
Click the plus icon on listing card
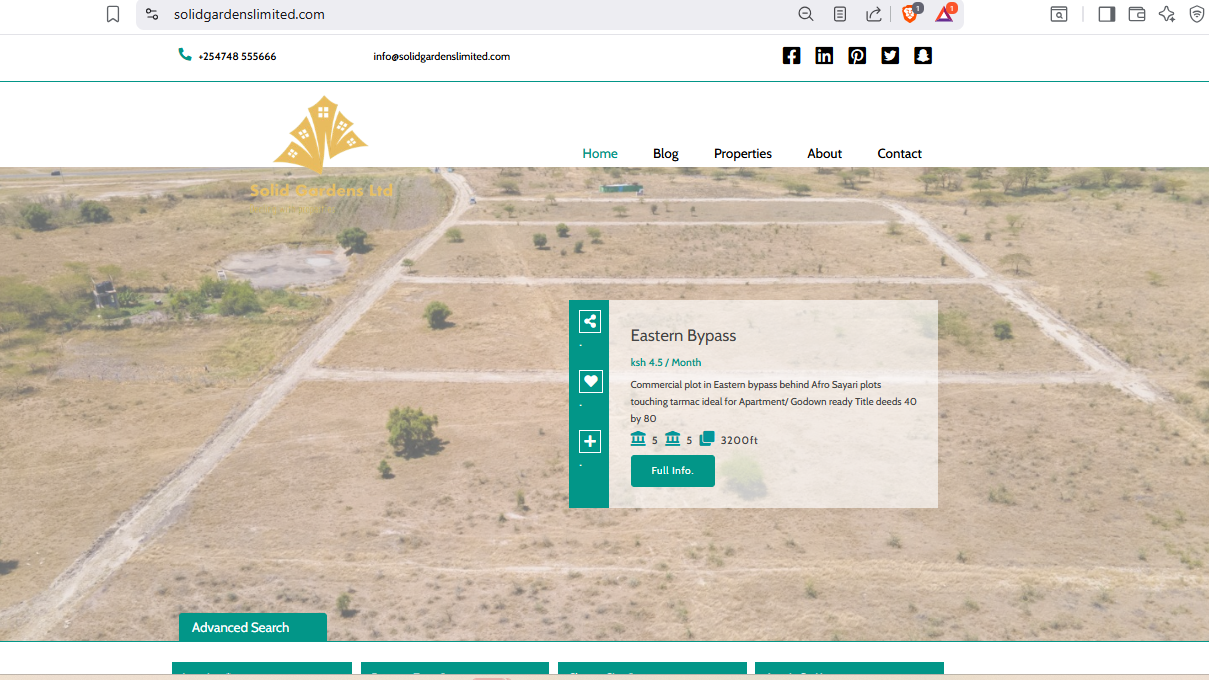(x=590, y=441)
